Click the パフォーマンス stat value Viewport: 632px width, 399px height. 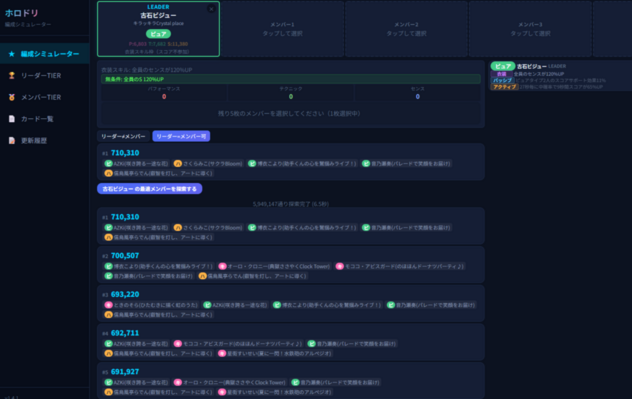tap(164, 97)
